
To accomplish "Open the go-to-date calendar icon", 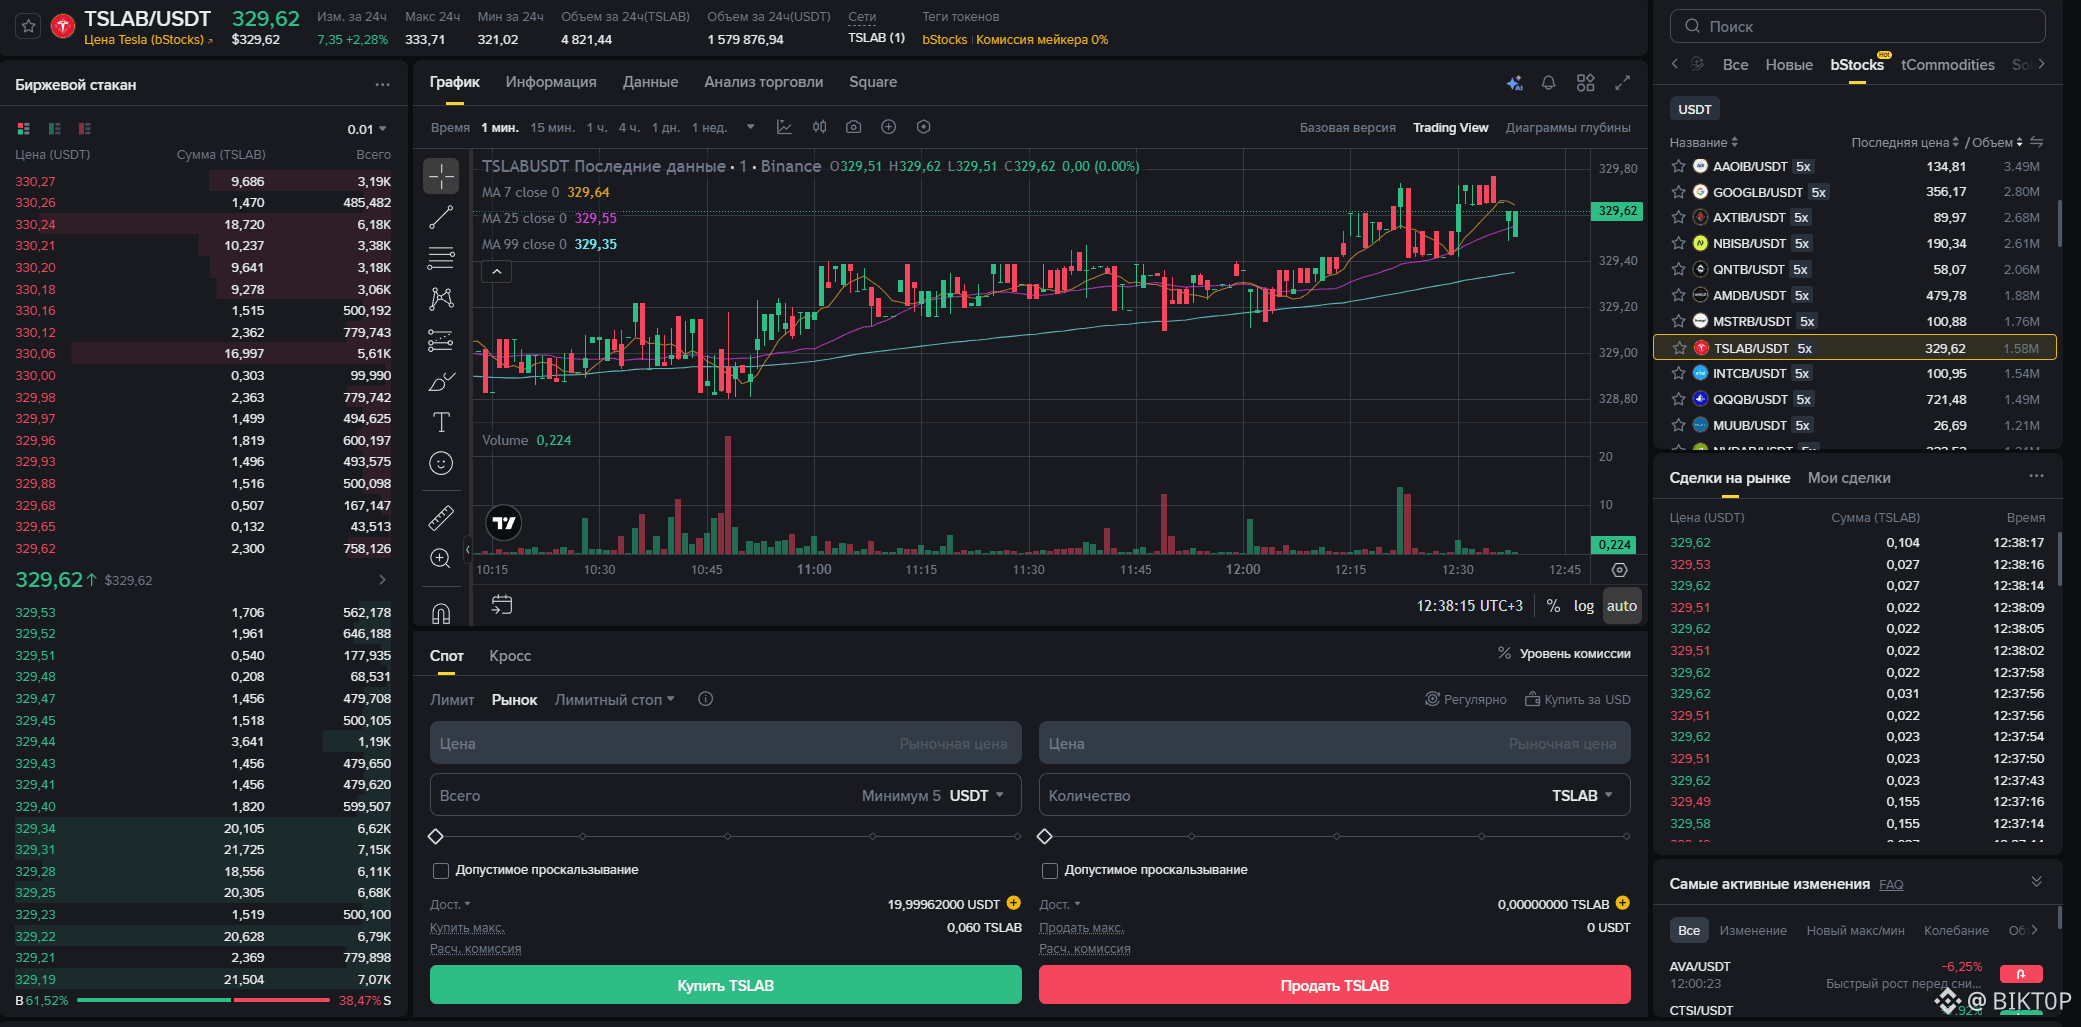I will coord(502,605).
